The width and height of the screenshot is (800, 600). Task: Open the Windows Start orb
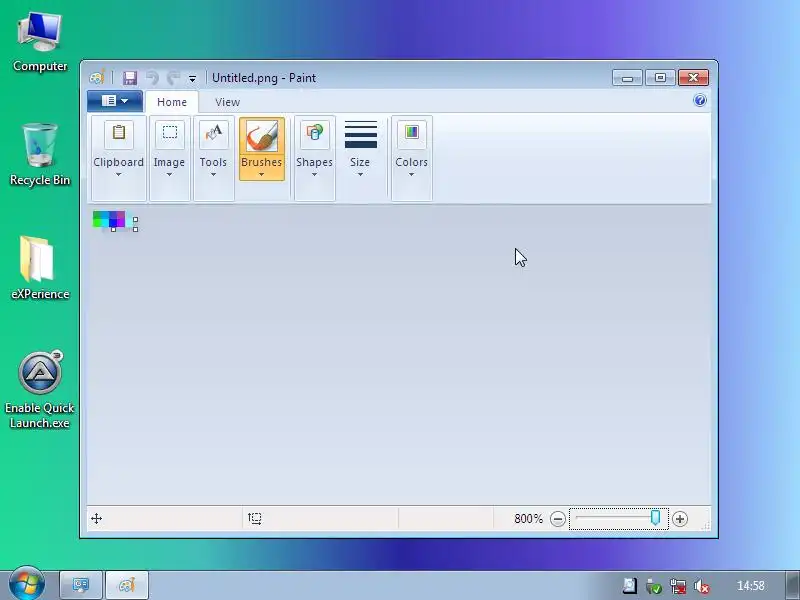click(27, 584)
